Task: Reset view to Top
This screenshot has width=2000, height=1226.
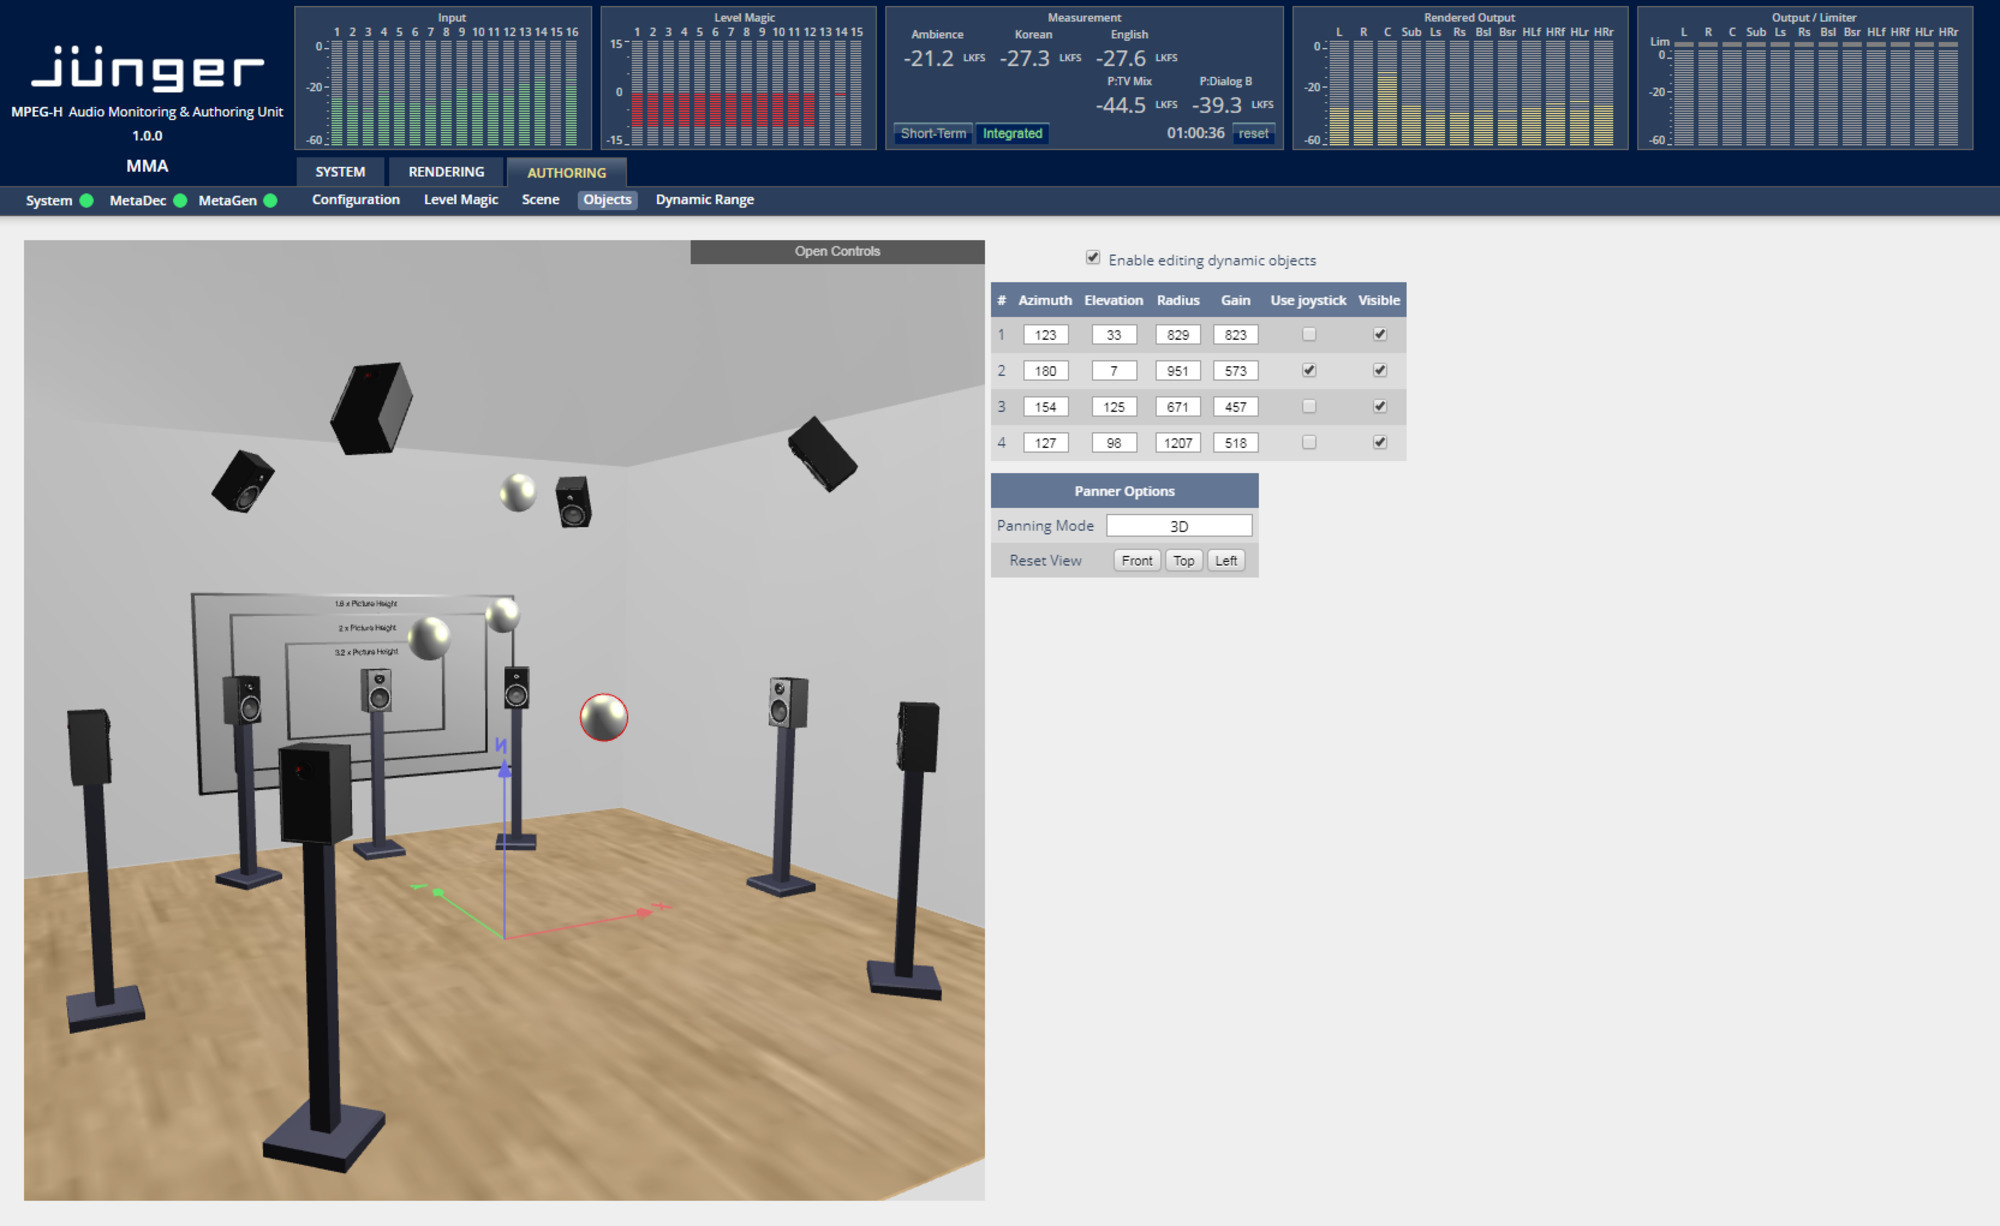Action: coord(1183,560)
